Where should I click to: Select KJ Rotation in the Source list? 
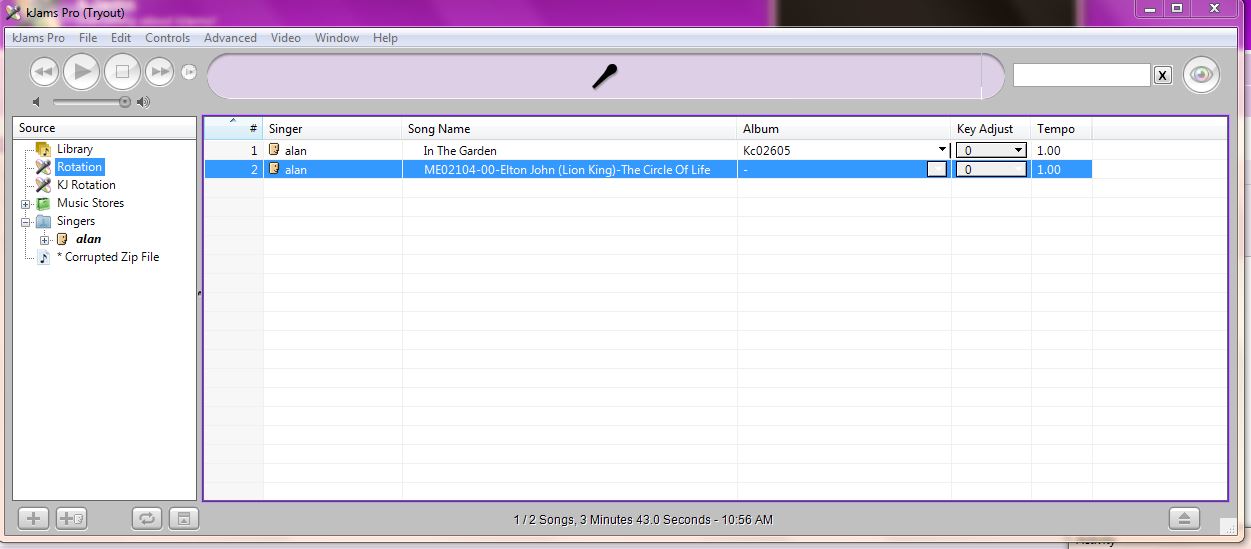tap(86, 185)
